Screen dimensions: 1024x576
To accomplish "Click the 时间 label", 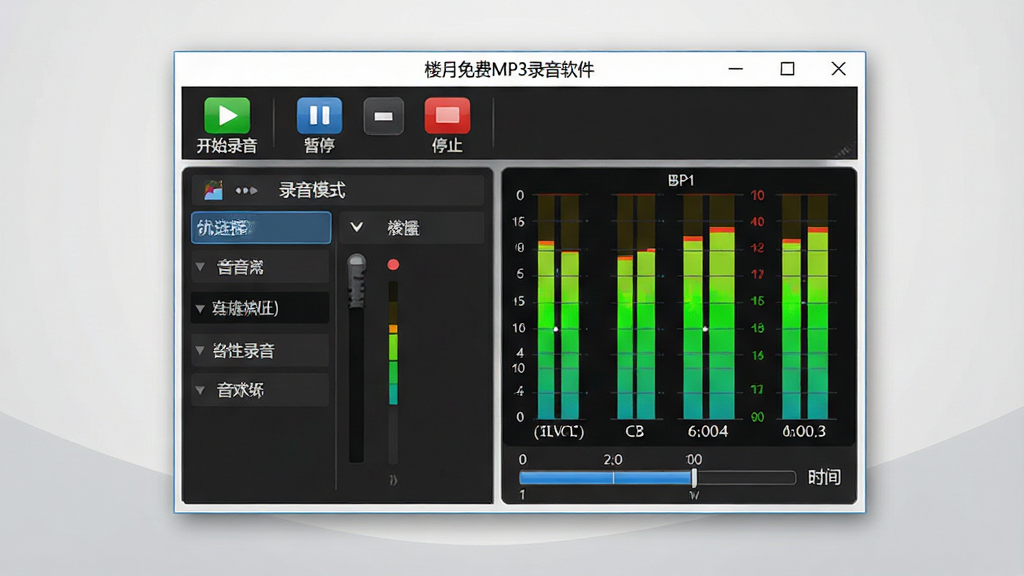I will [824, 477].
